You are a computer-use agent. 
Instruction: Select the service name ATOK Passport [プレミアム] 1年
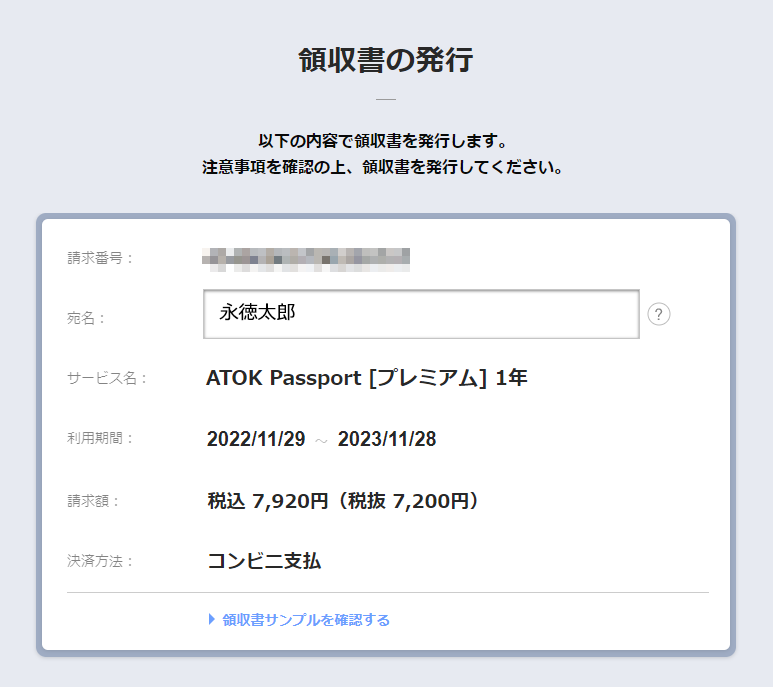pos(367,378)
